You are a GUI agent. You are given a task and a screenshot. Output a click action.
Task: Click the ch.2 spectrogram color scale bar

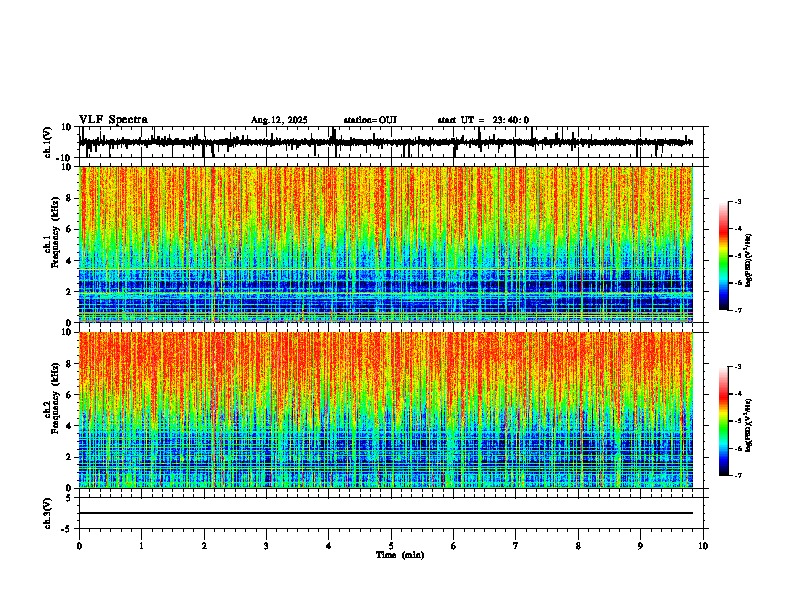[724, 421]
